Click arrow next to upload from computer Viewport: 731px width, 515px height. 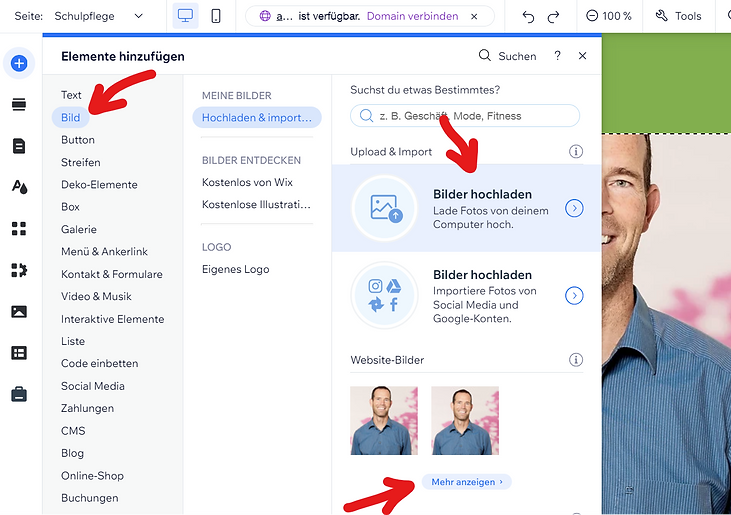[574, 208]
